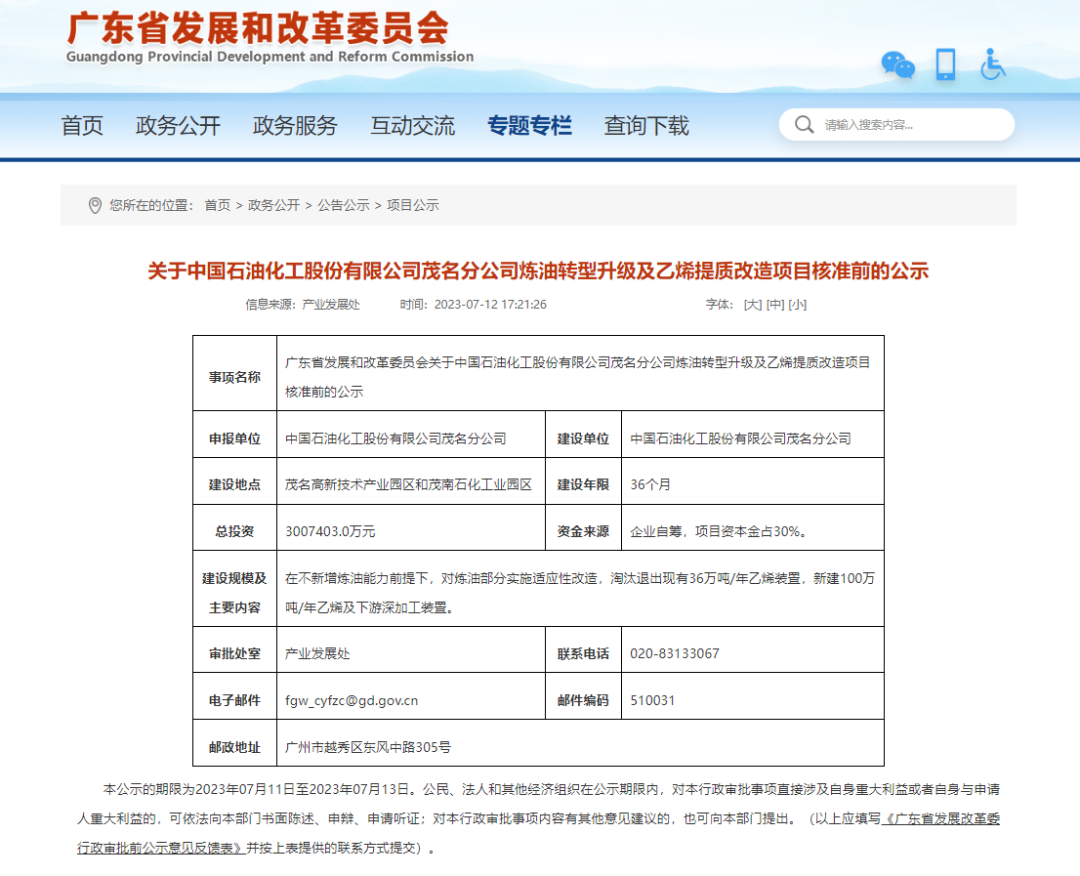The image size is (1080, 876).
Task: Click the location pin breadcrumb icon
Action: (x=95, y=205)
